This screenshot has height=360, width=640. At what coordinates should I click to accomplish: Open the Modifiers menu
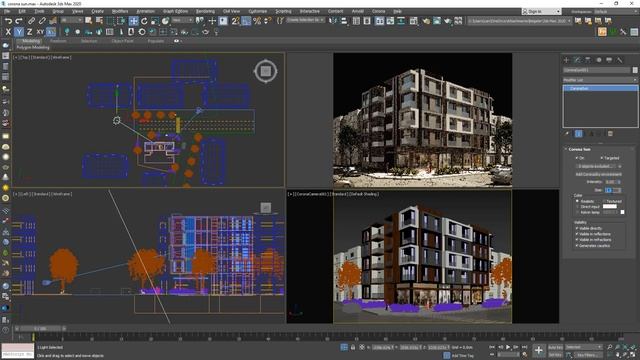pyautogui.click(x=120, y=11)
